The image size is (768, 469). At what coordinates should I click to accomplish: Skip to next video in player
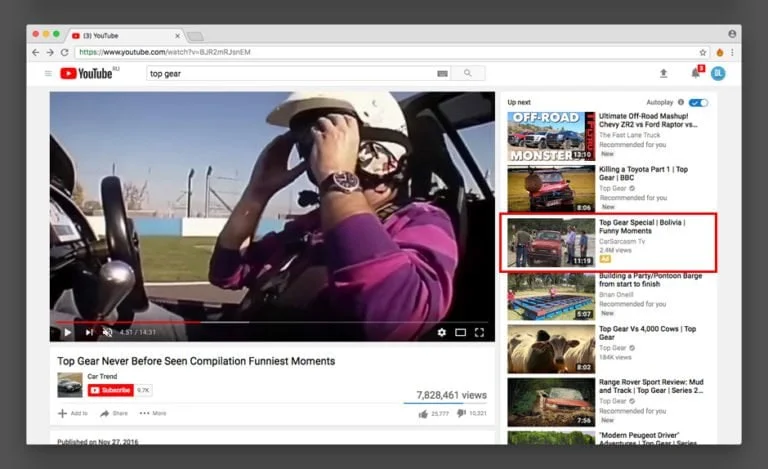[88, 332]
